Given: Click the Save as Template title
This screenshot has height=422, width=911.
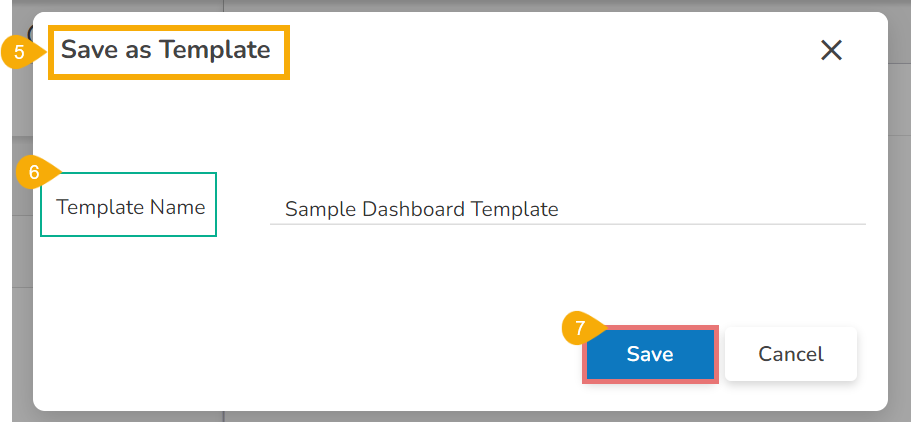Looking at the screenshot, I should pyautogui.click(x=166, y=50).
